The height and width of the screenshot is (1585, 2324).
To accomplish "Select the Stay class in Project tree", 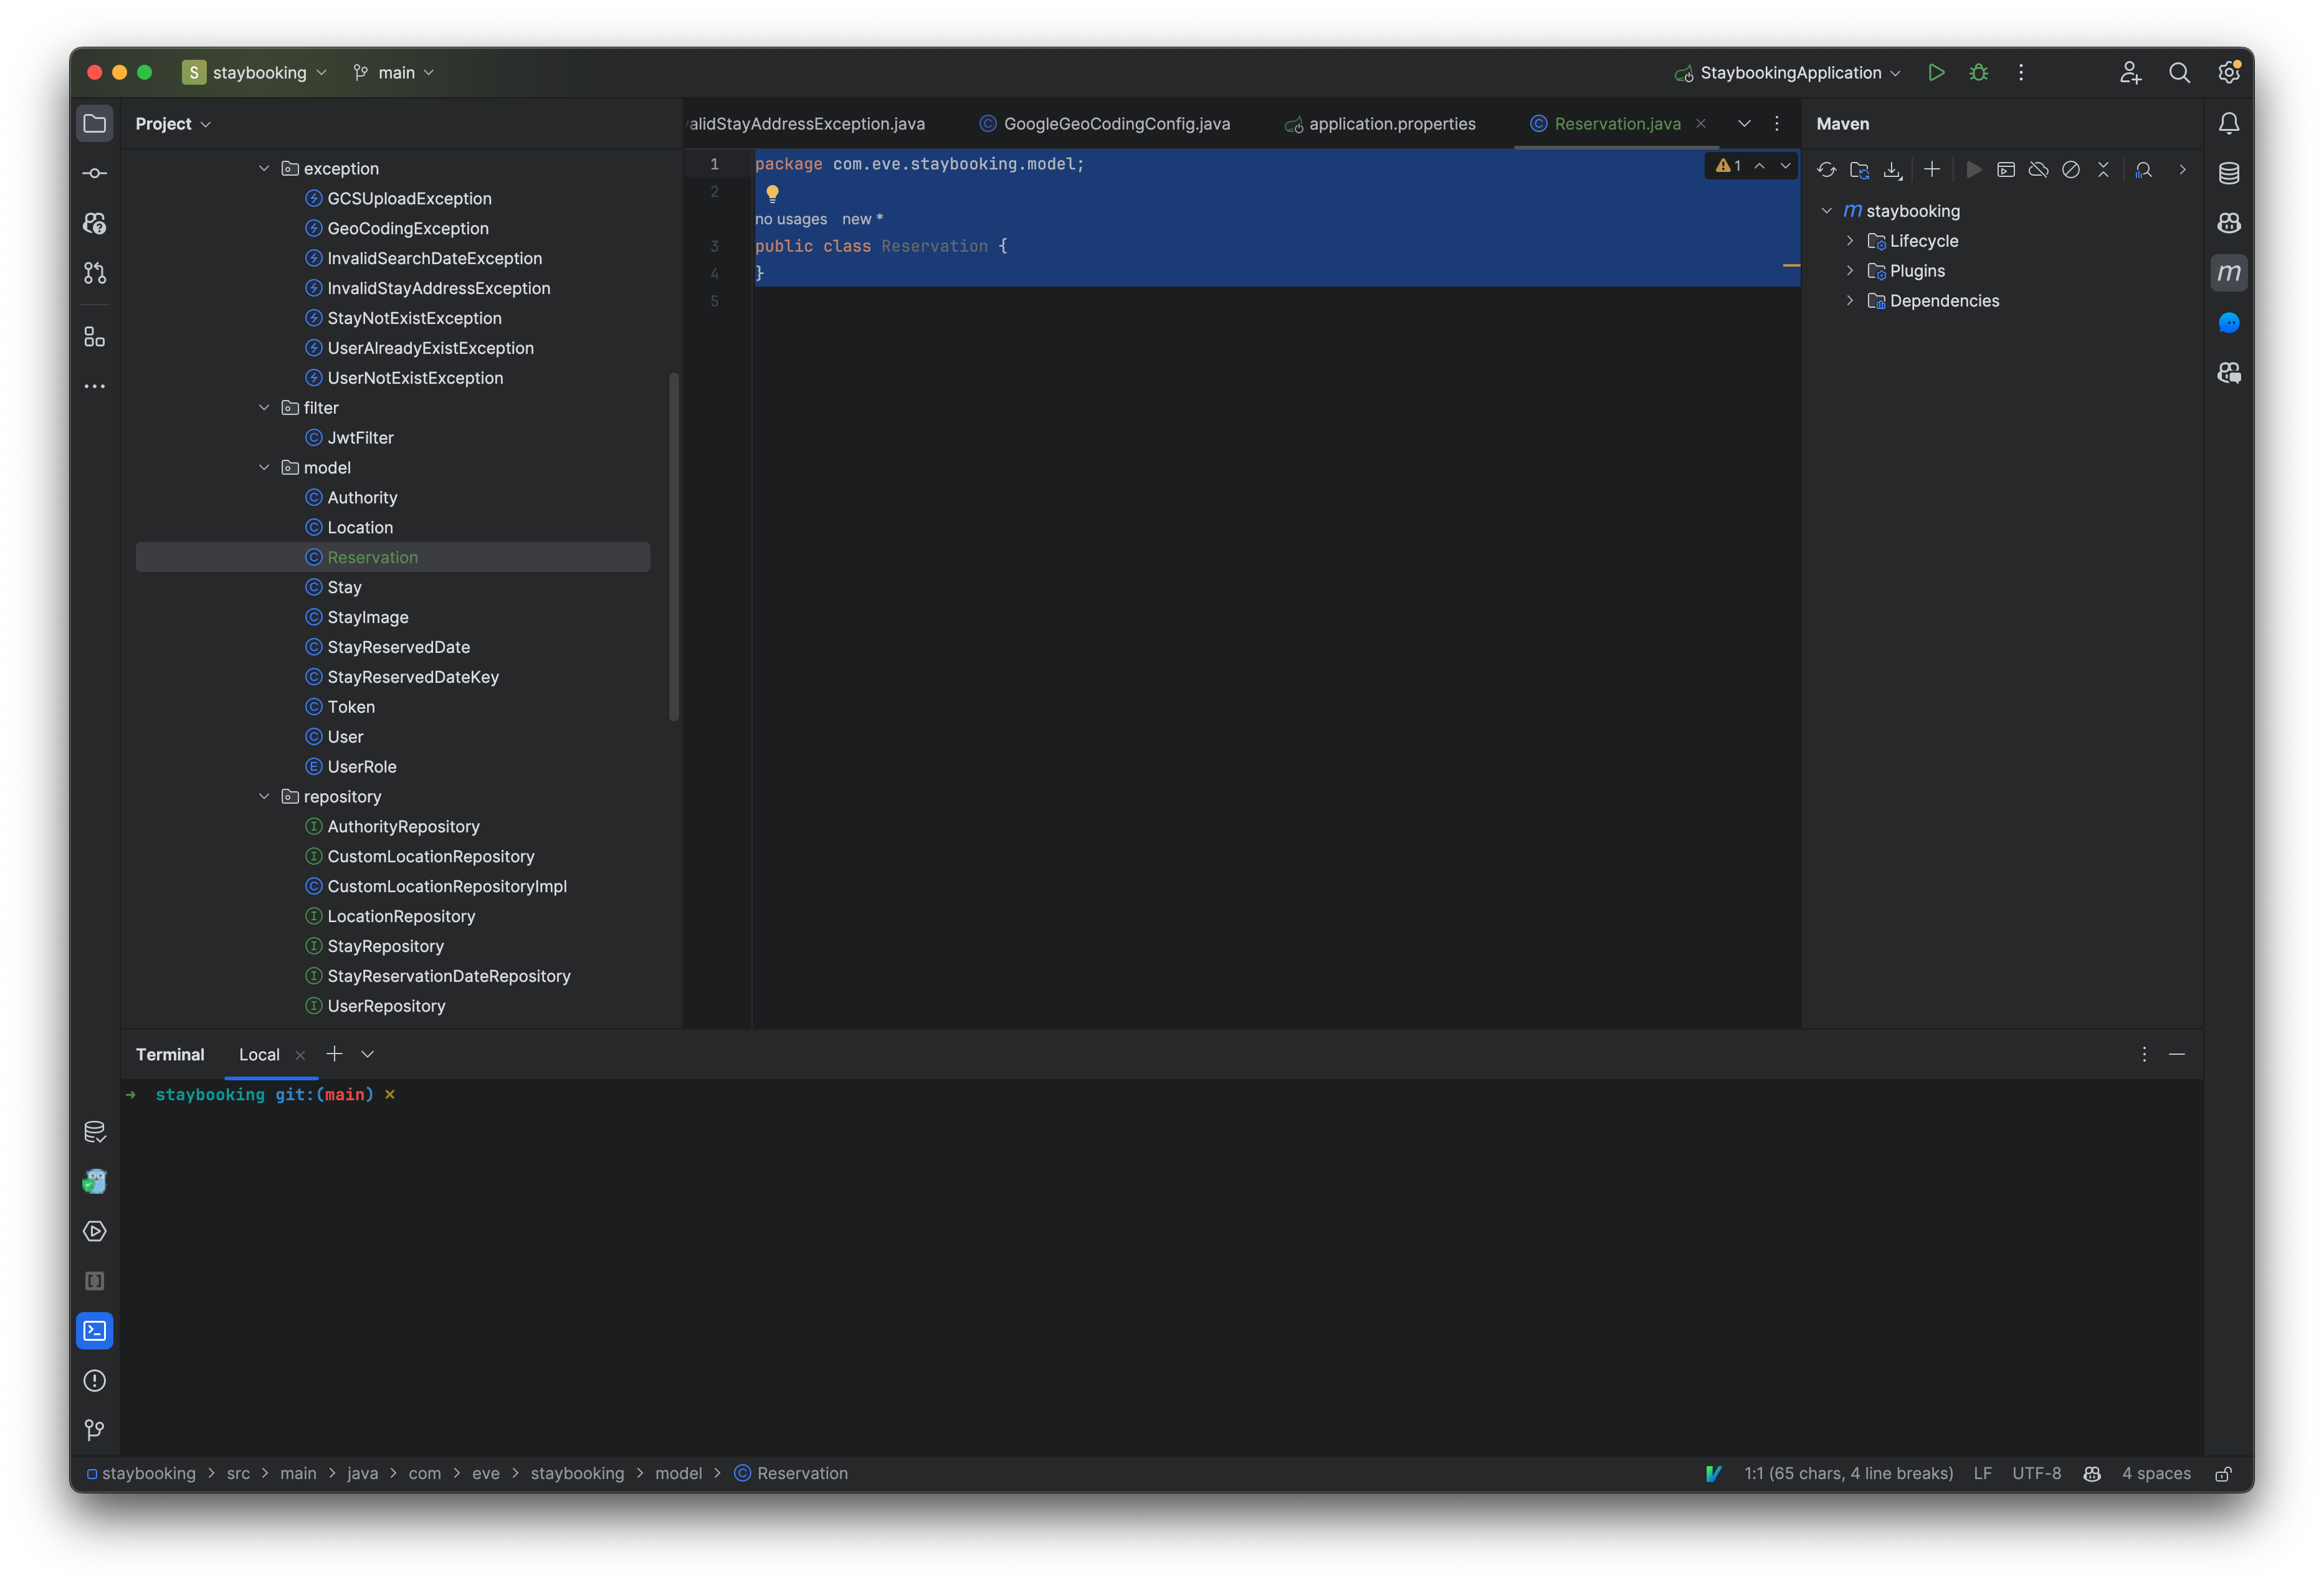I will click(345, 587).
